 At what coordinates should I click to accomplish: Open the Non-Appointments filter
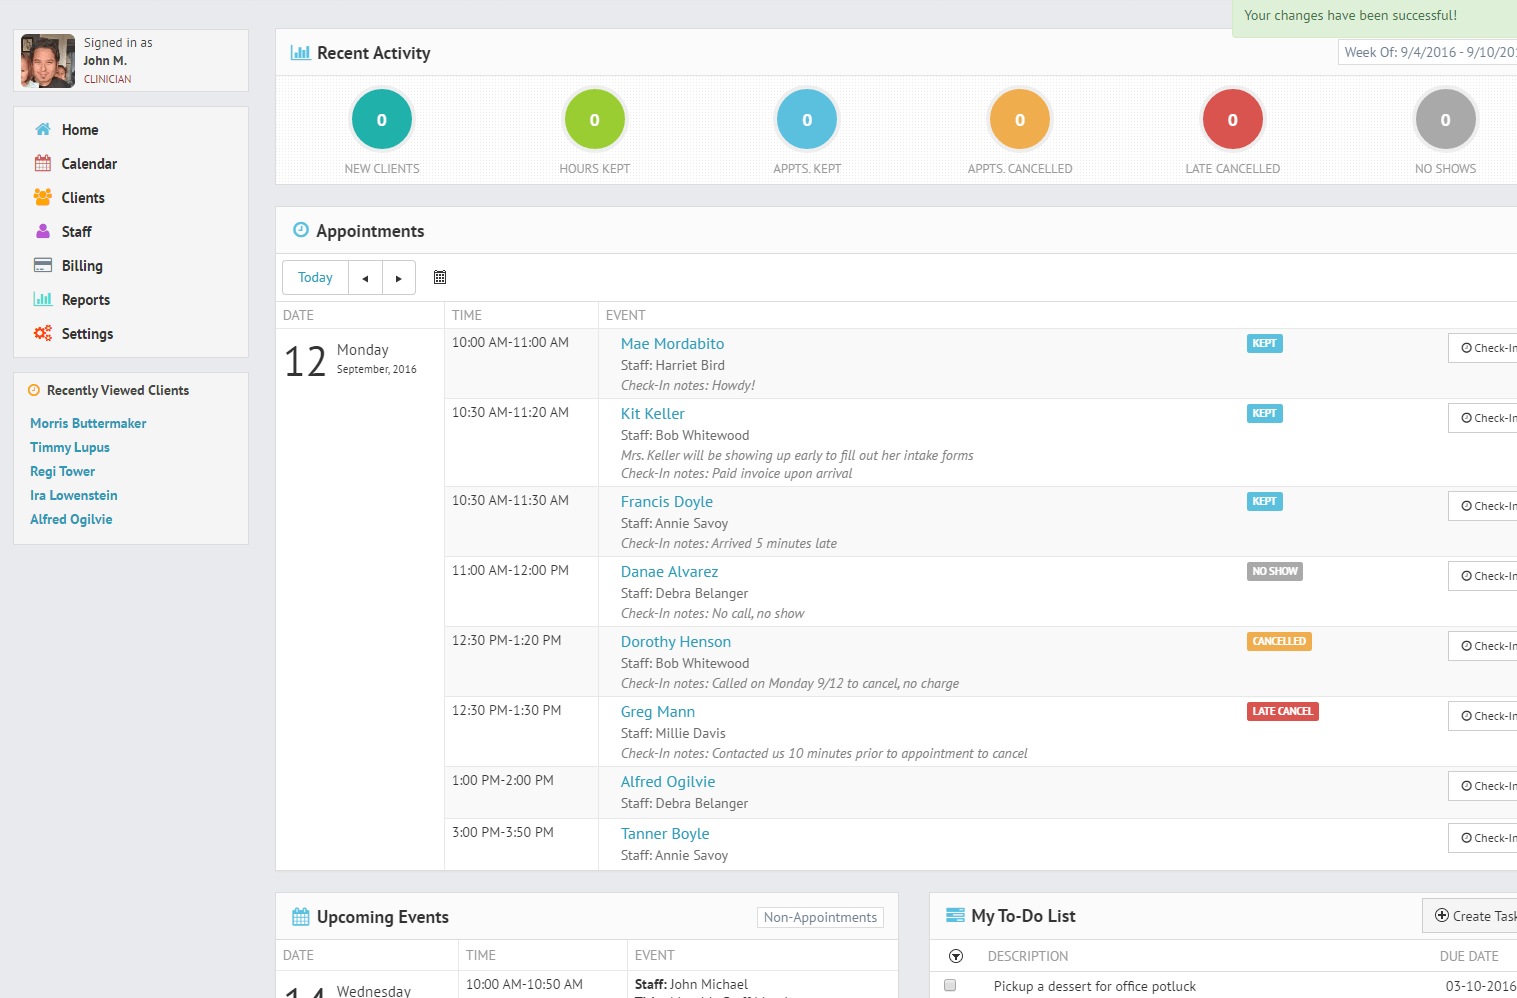tap(820, 917)
